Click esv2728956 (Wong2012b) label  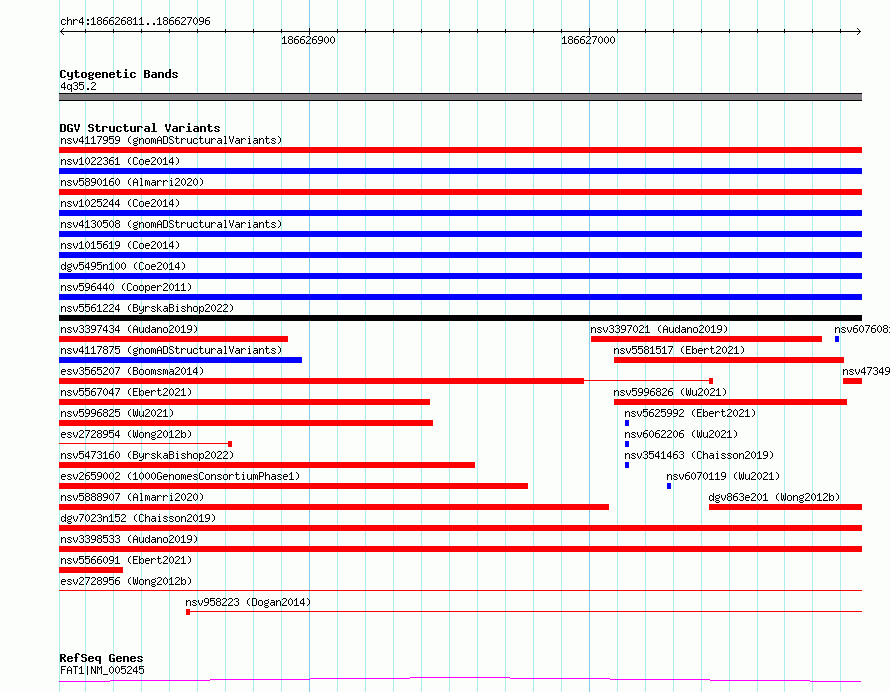click(126, 581)
